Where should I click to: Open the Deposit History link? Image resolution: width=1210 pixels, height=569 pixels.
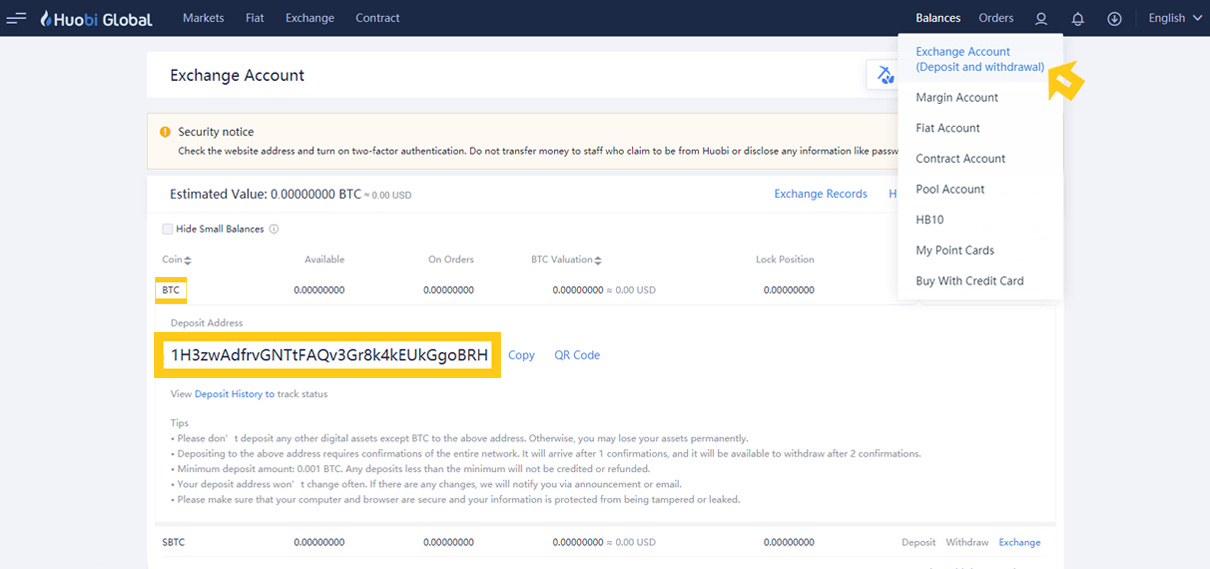point(235,394)
